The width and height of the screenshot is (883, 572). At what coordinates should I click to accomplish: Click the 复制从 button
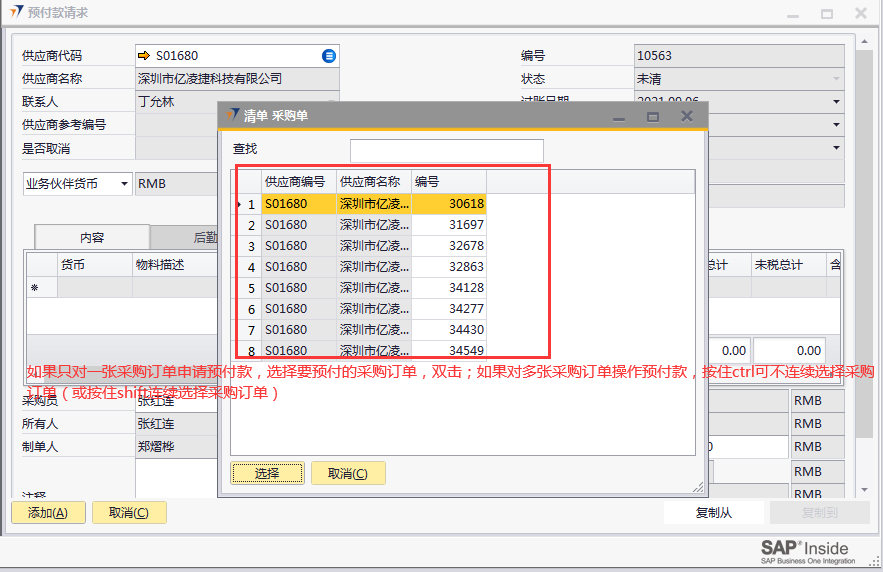click(714, 513)
